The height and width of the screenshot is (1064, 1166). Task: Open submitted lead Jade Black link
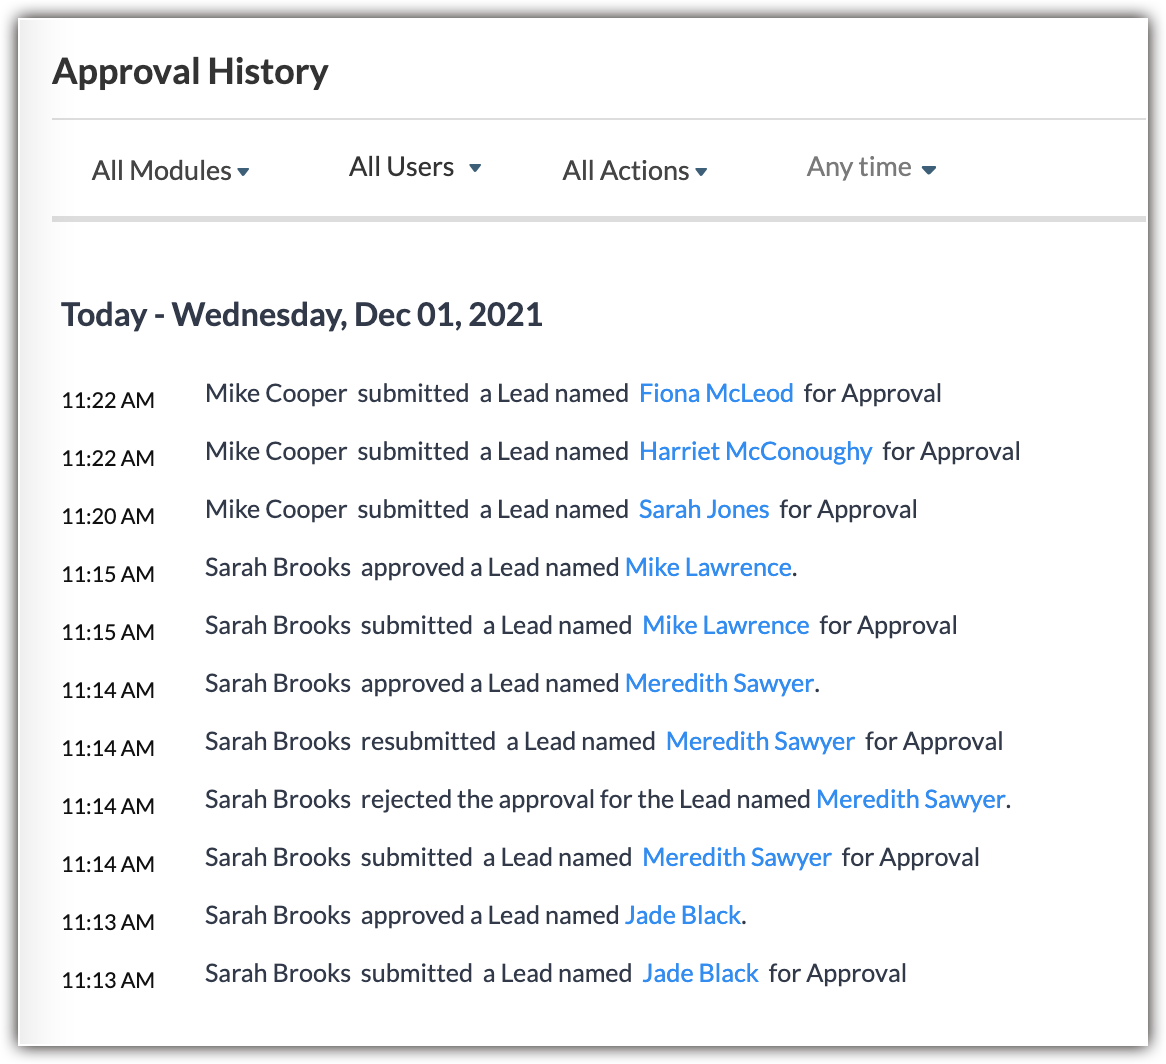coord(700,973)
